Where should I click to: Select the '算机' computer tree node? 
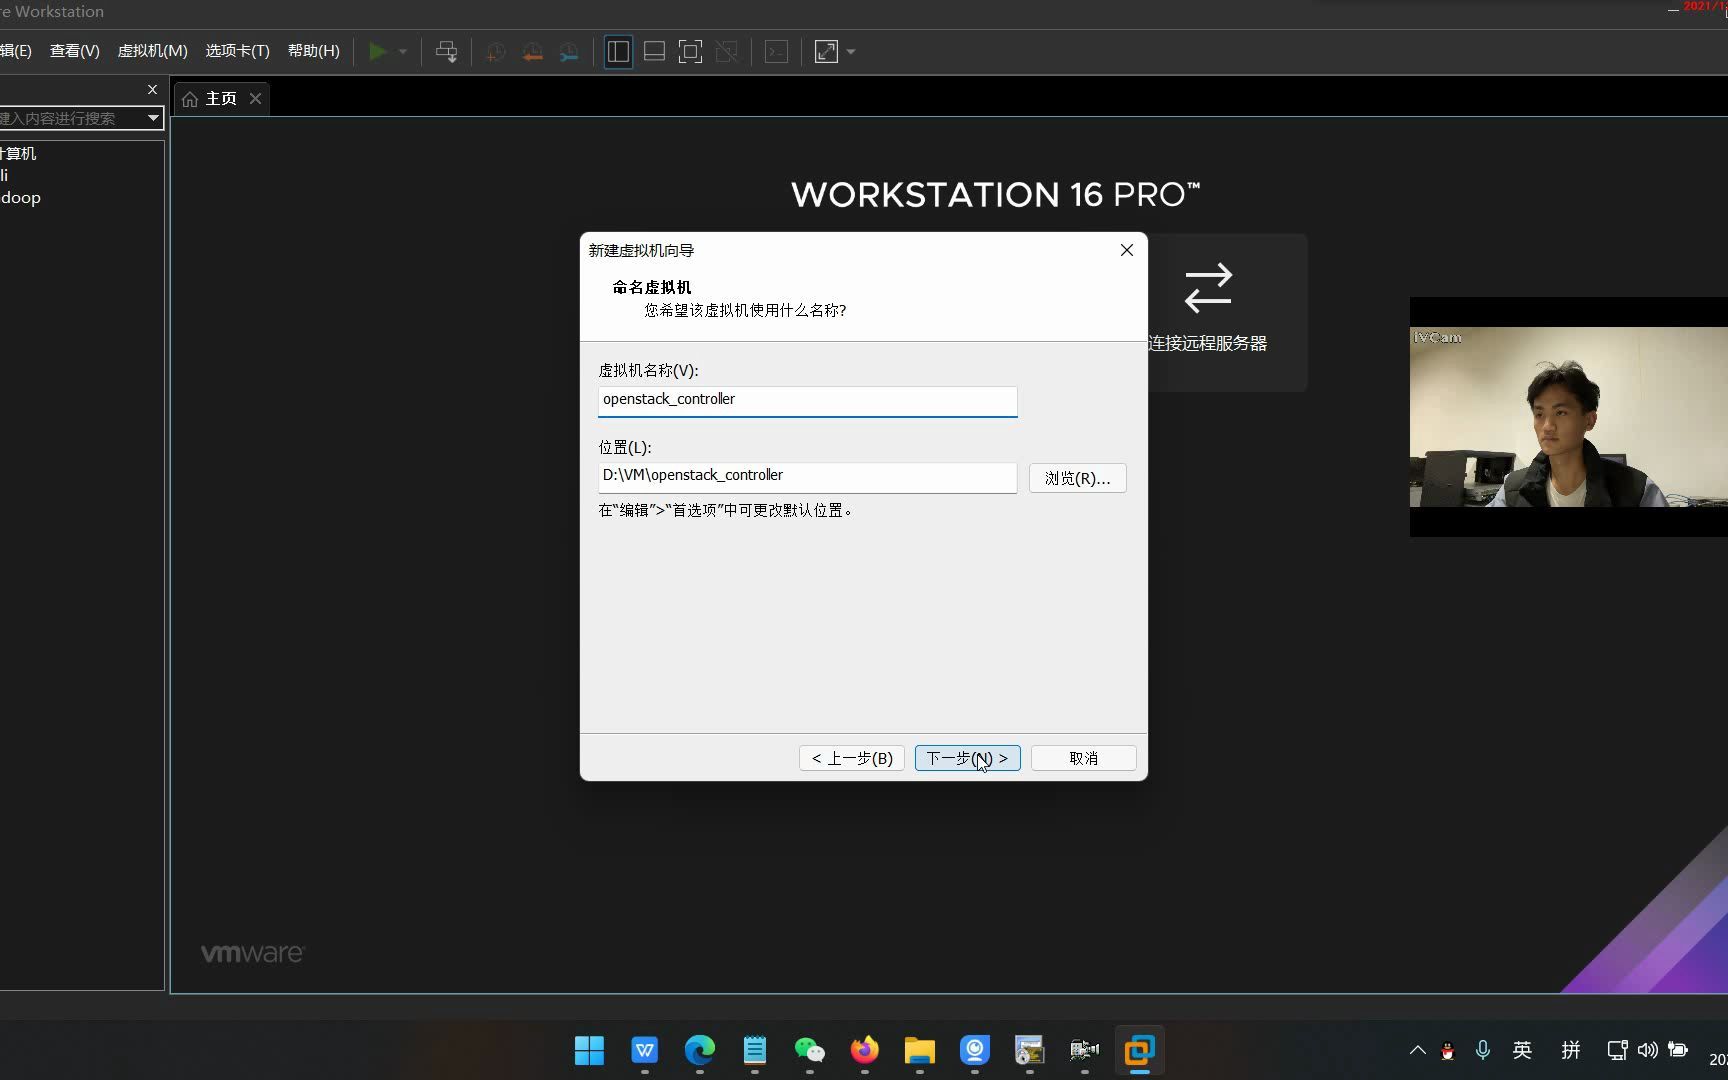(x=18, y=153)
